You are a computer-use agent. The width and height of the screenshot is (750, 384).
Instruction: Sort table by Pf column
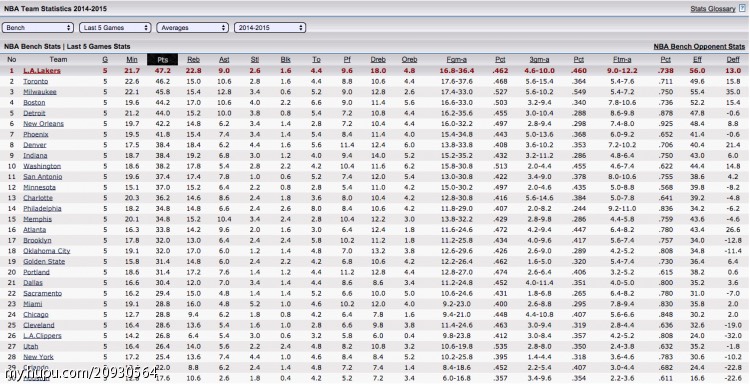[347, 59]
